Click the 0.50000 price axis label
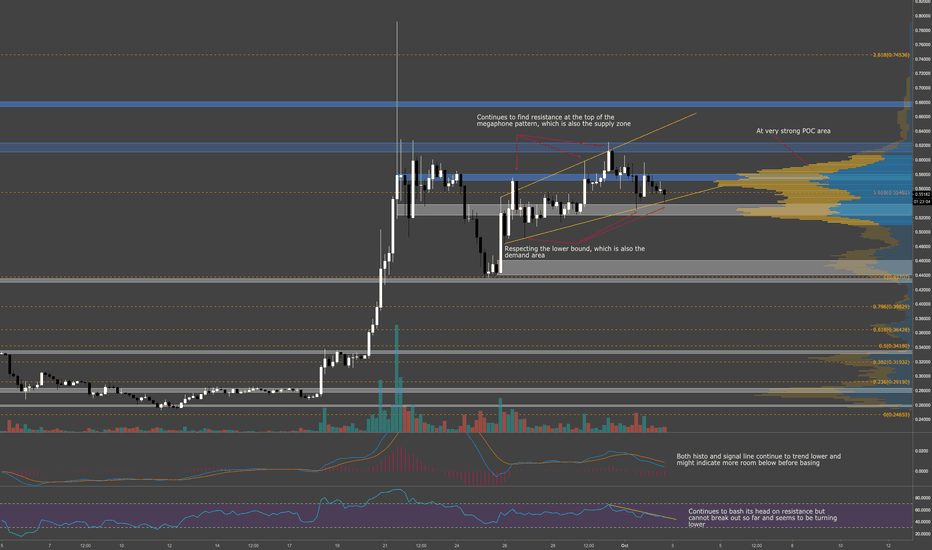Image resolution: width=932 pixels, height=550 pixels. 922,232
